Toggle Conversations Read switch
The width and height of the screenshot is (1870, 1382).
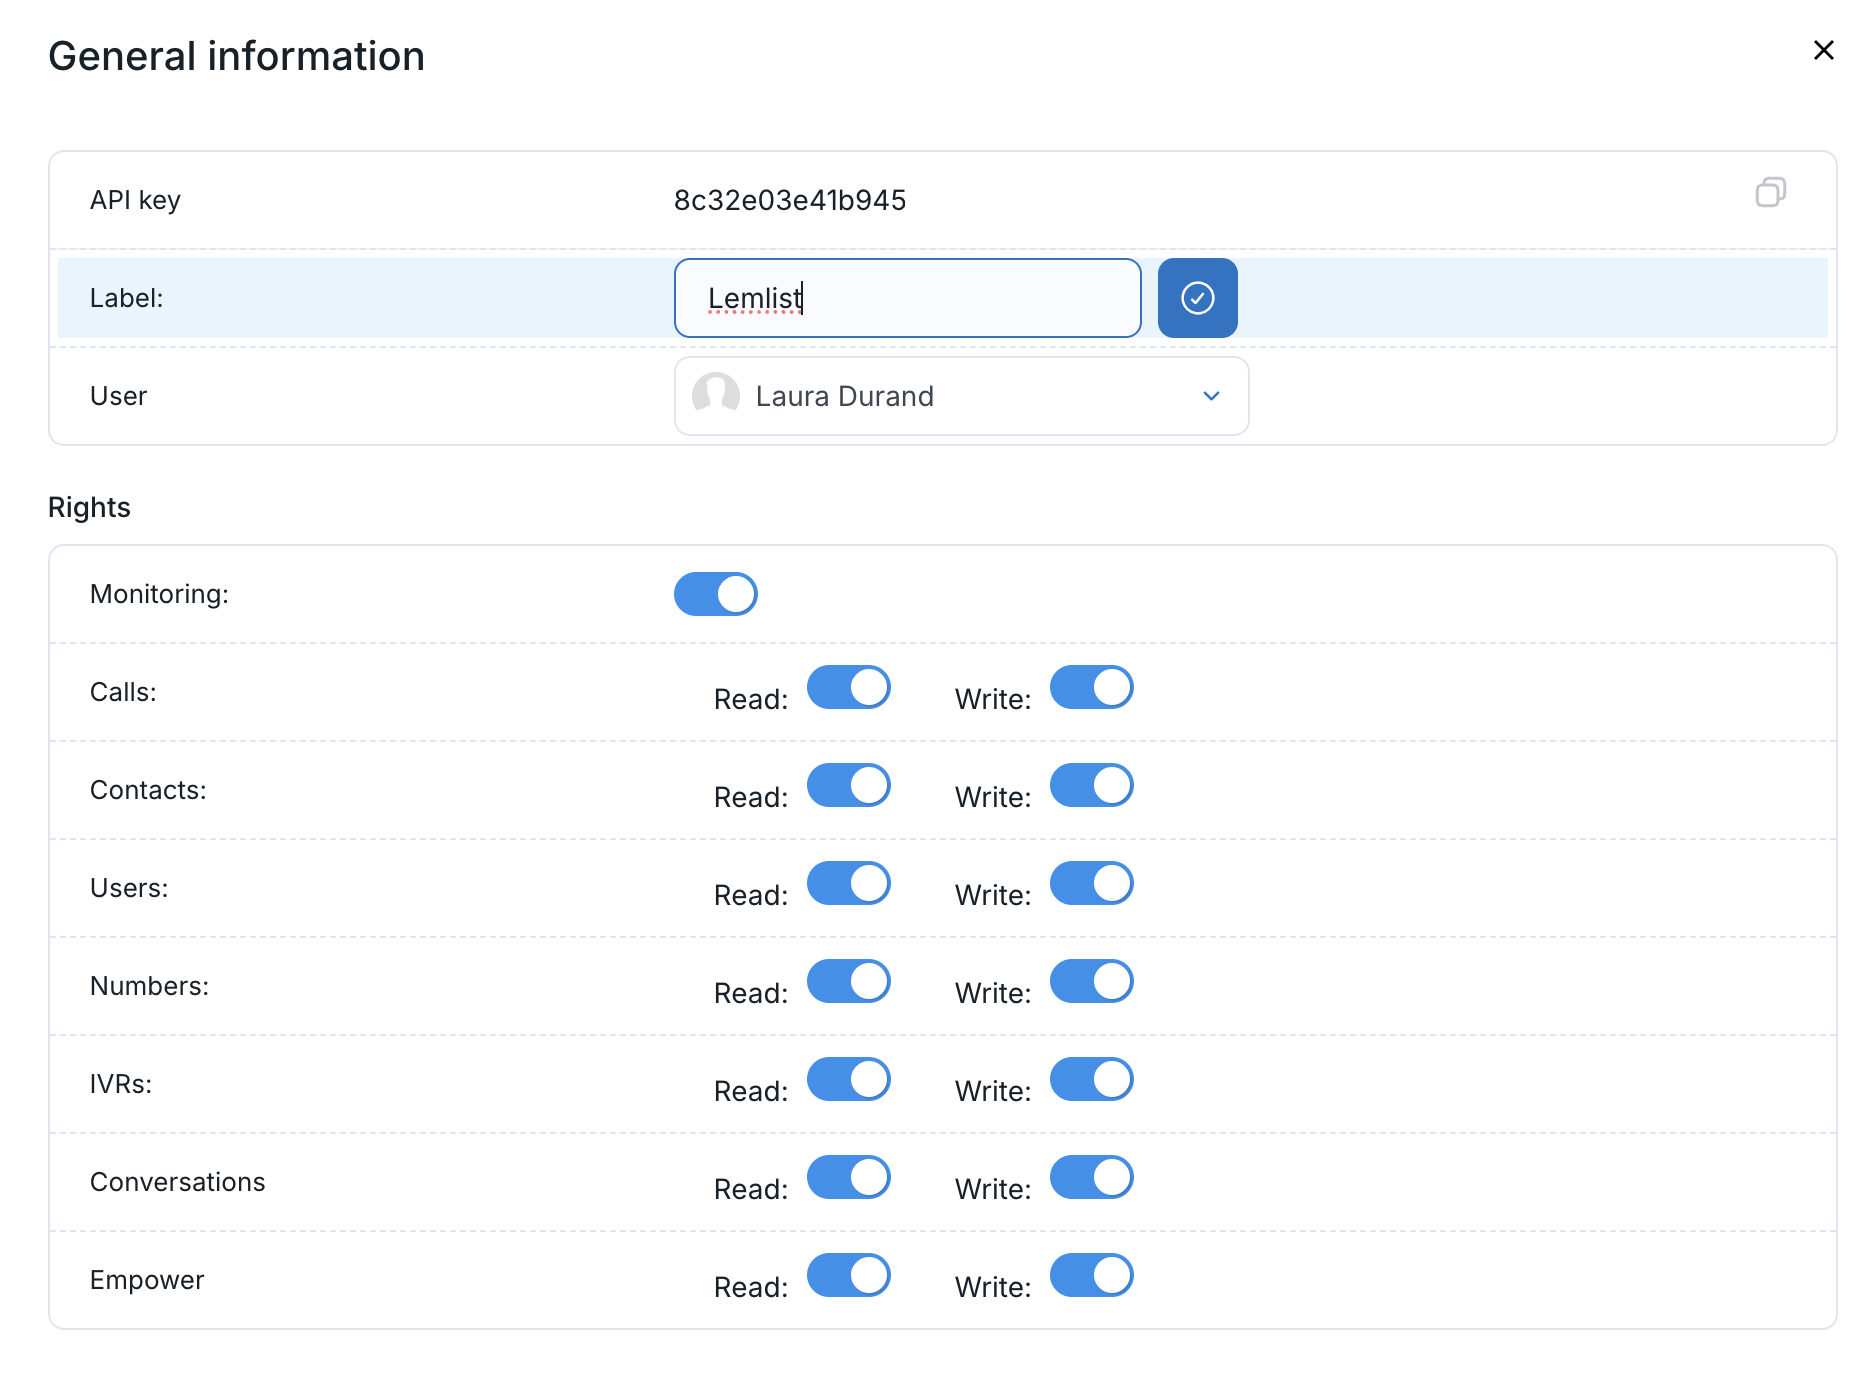[848, 1177]
